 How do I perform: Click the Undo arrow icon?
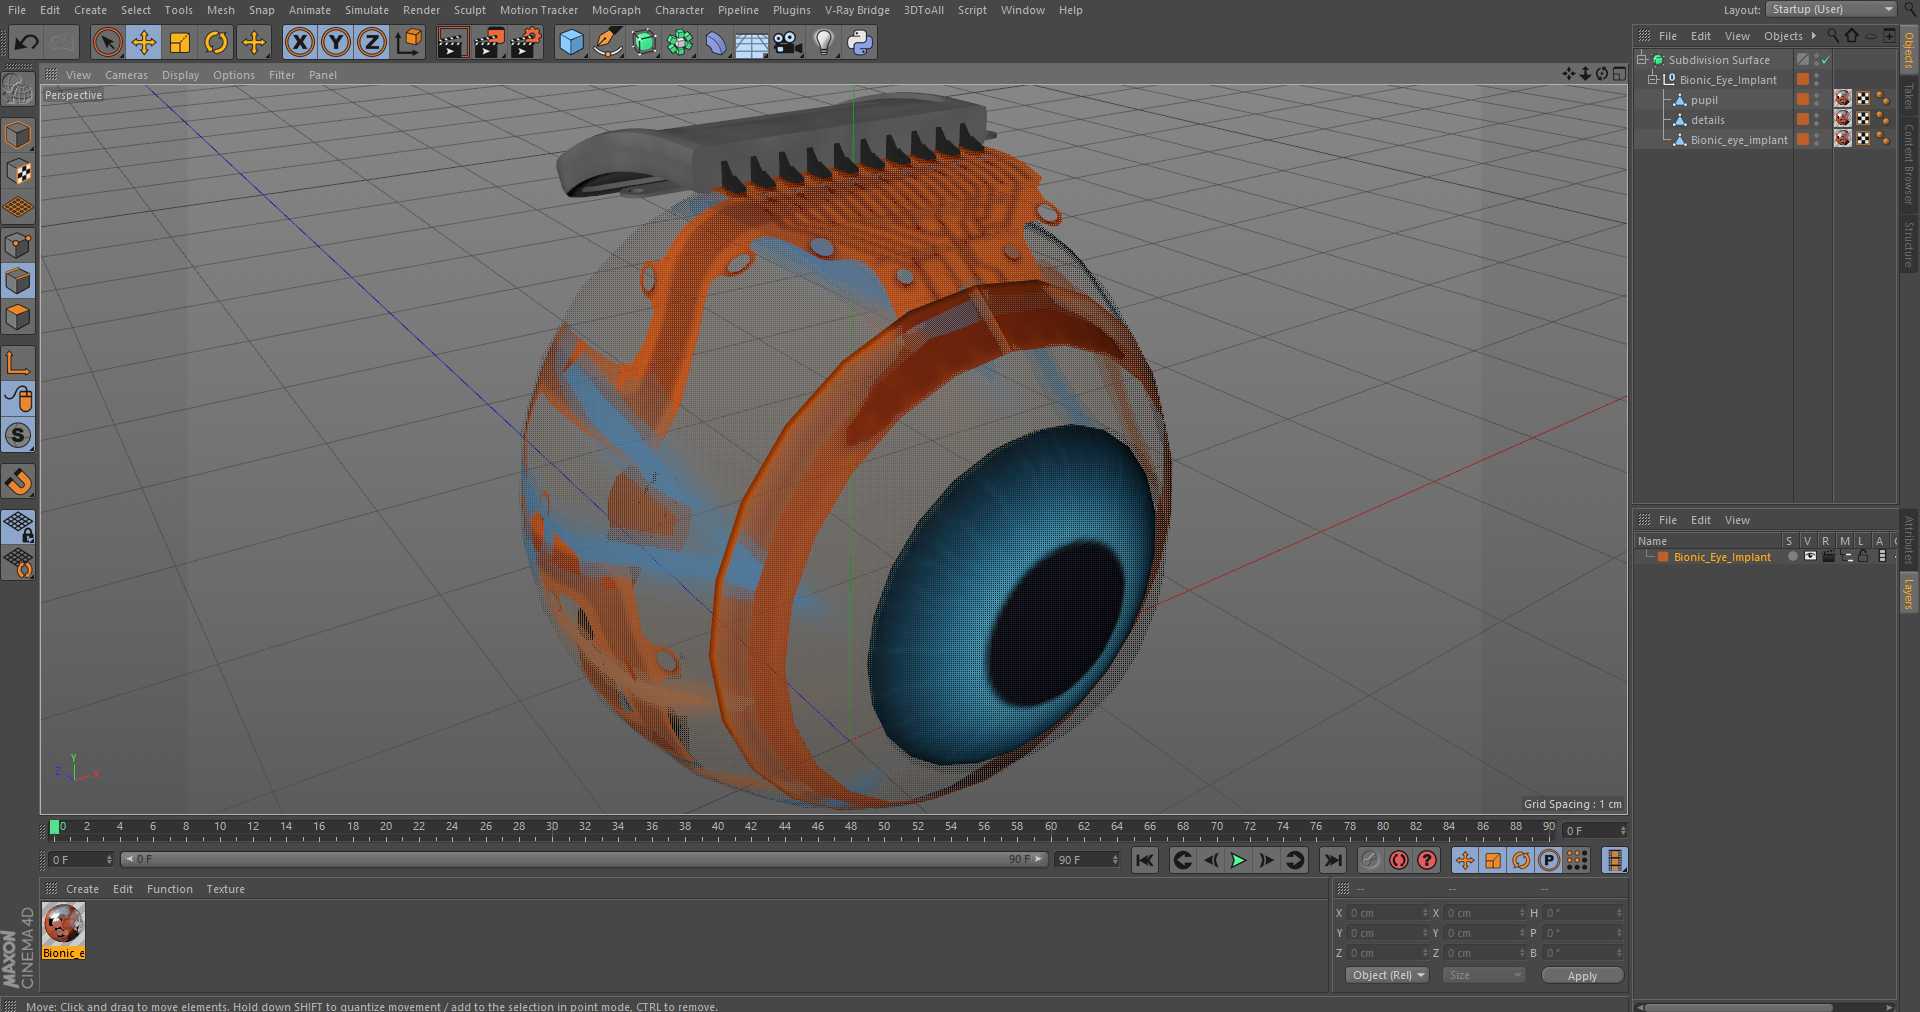(27, 42)
